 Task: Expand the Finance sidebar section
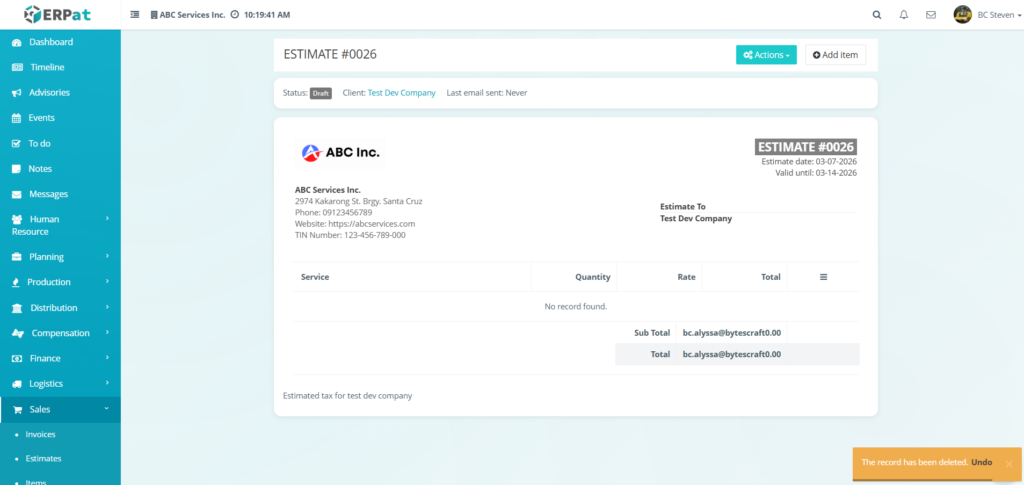click(60, 358)
